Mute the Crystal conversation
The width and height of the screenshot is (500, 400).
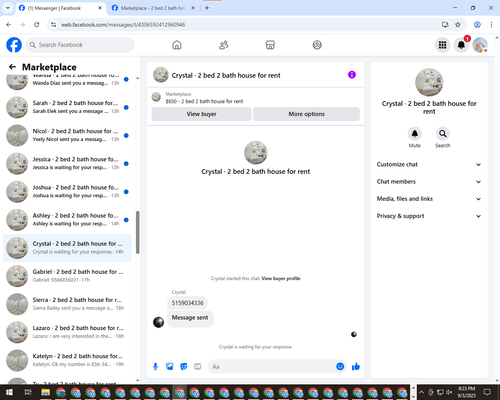pyautogui.click(x=415, y=134)
